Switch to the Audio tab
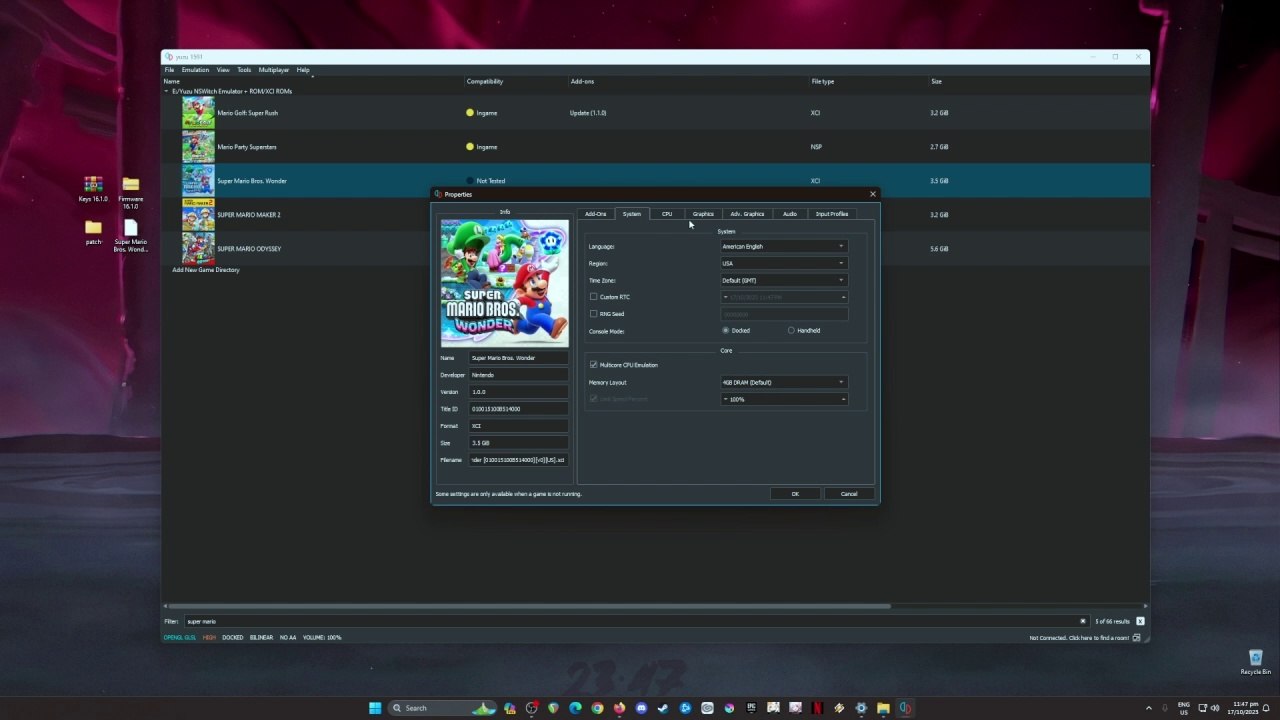 [790, 214]
